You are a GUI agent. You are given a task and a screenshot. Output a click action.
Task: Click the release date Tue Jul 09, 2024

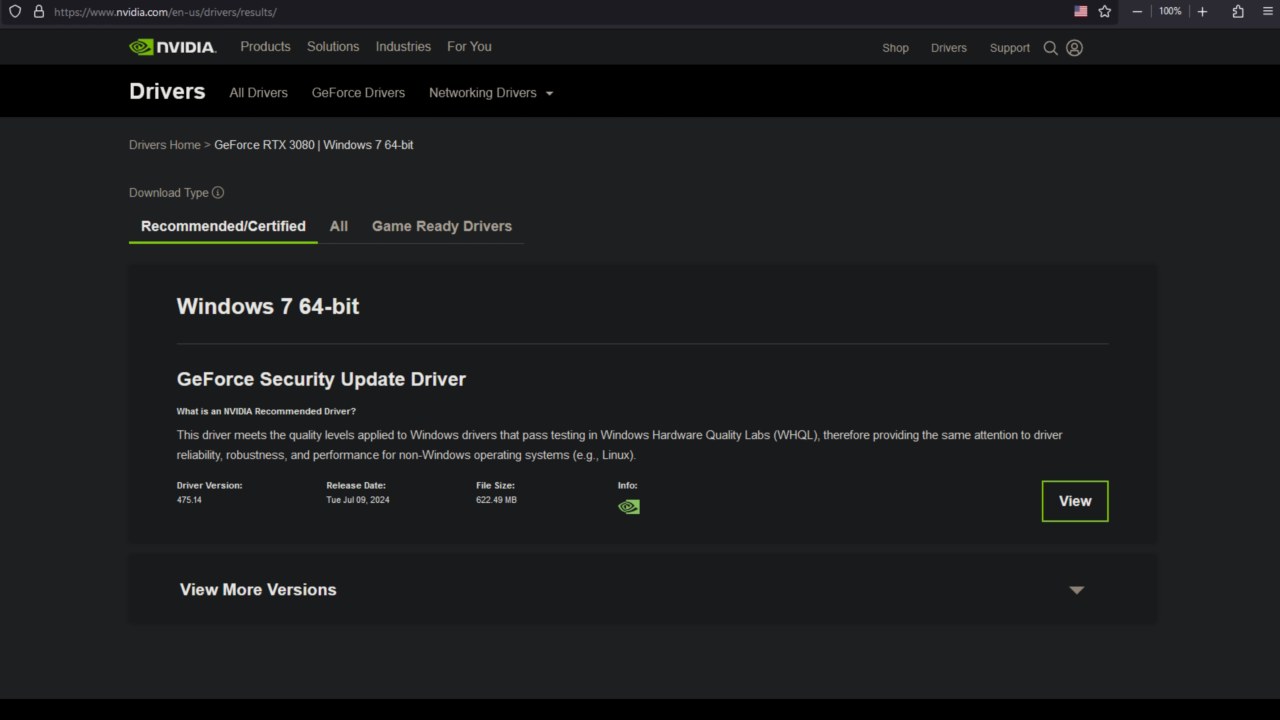[x=358, y=500]
